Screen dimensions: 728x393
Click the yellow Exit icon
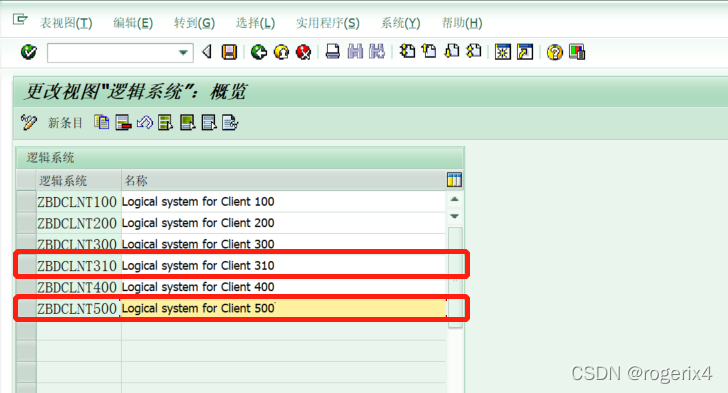[x=281, y=52]
